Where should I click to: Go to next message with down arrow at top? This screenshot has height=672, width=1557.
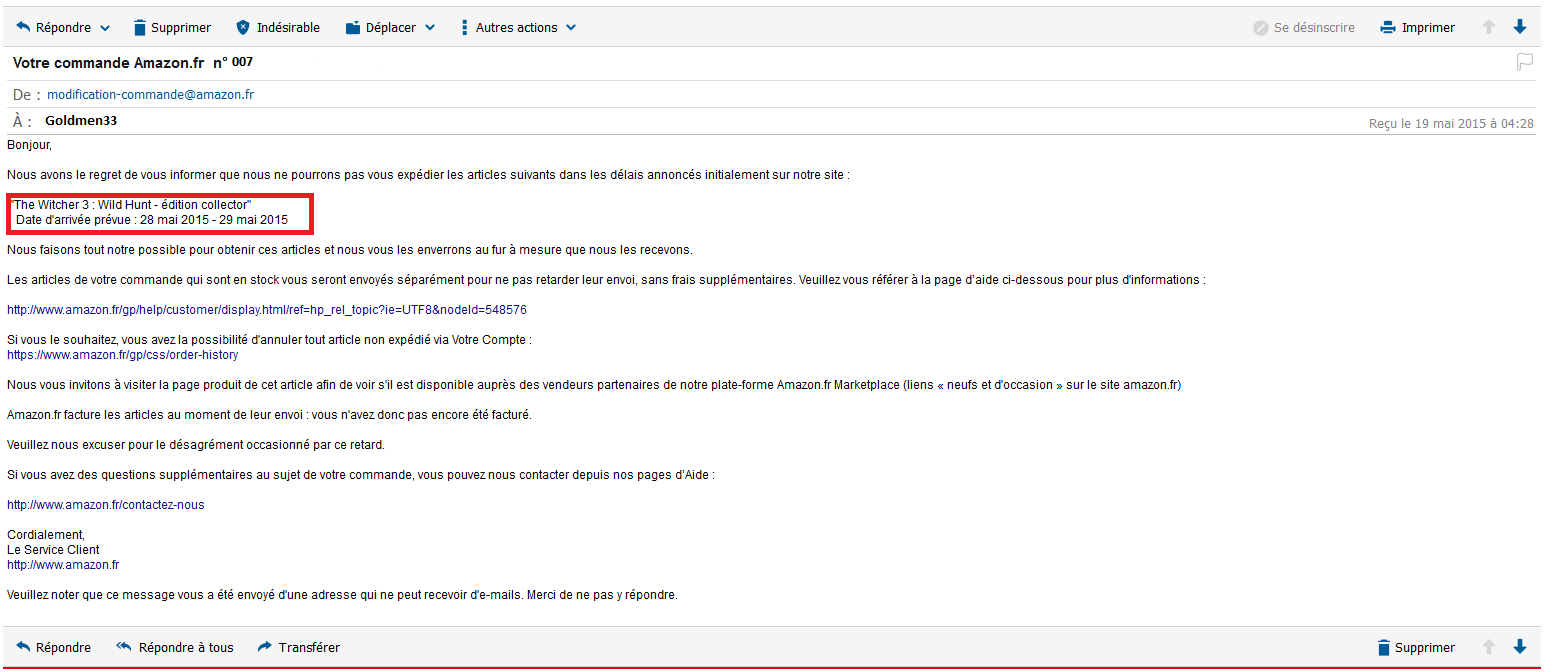(x=1520, y=28)
